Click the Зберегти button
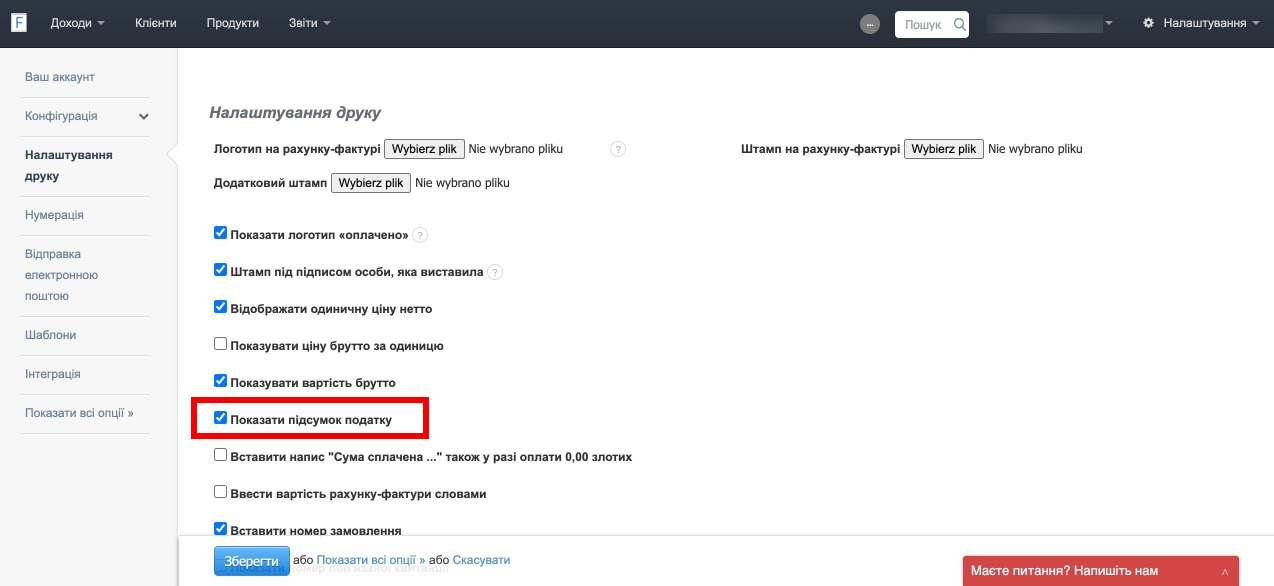 [x=251, y=561]
